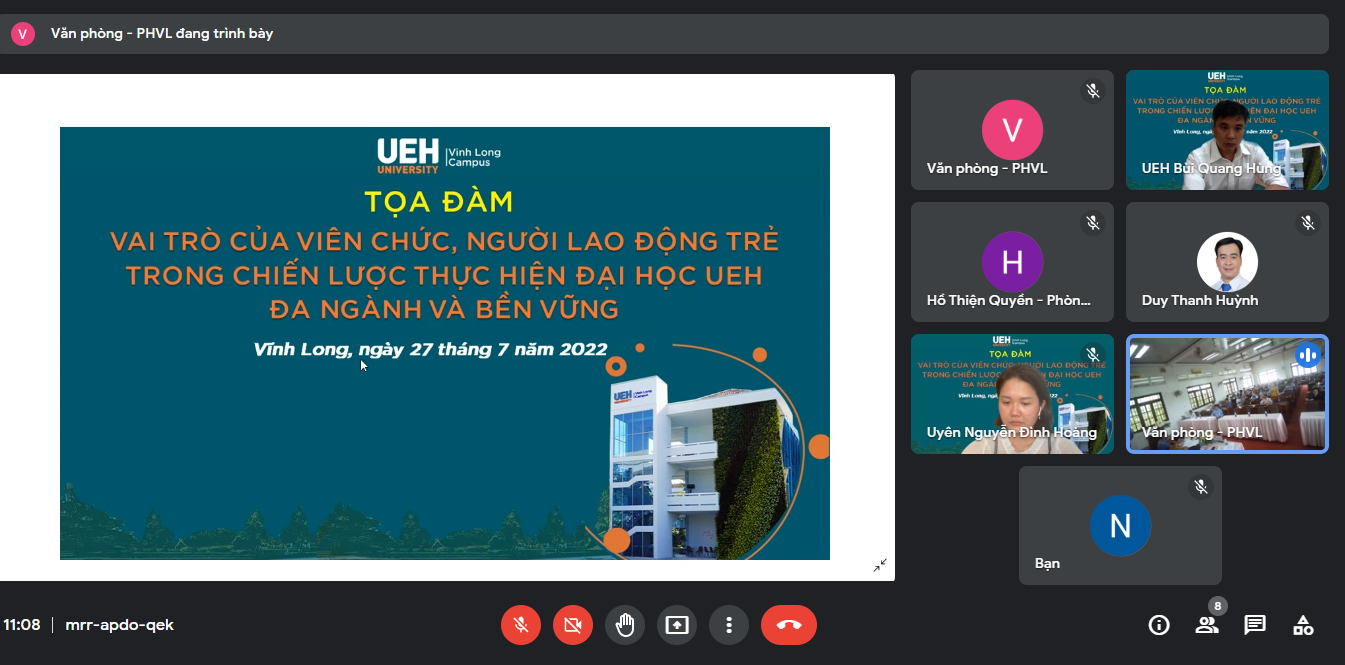Click the speaking audio indicator on room tile

click(x=1308, y=355)
